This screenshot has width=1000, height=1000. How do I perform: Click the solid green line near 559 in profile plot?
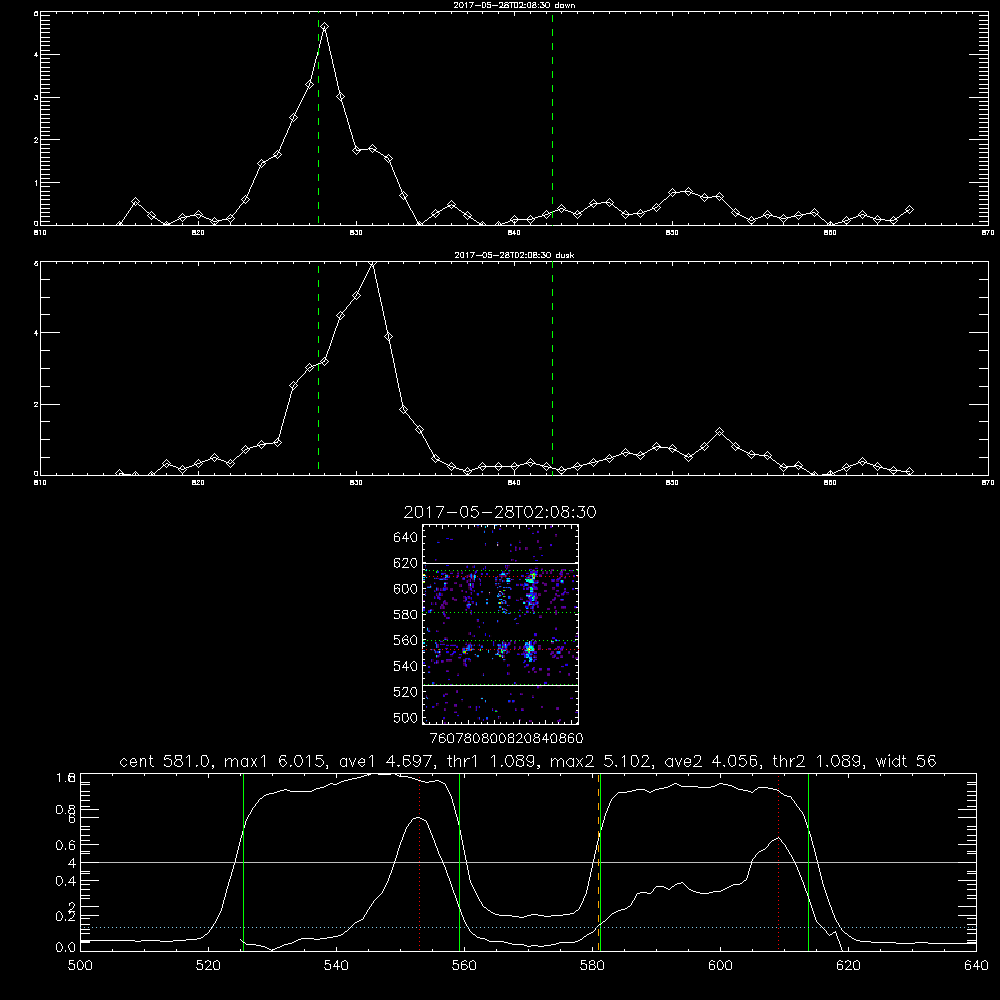(x=460, y=862)
